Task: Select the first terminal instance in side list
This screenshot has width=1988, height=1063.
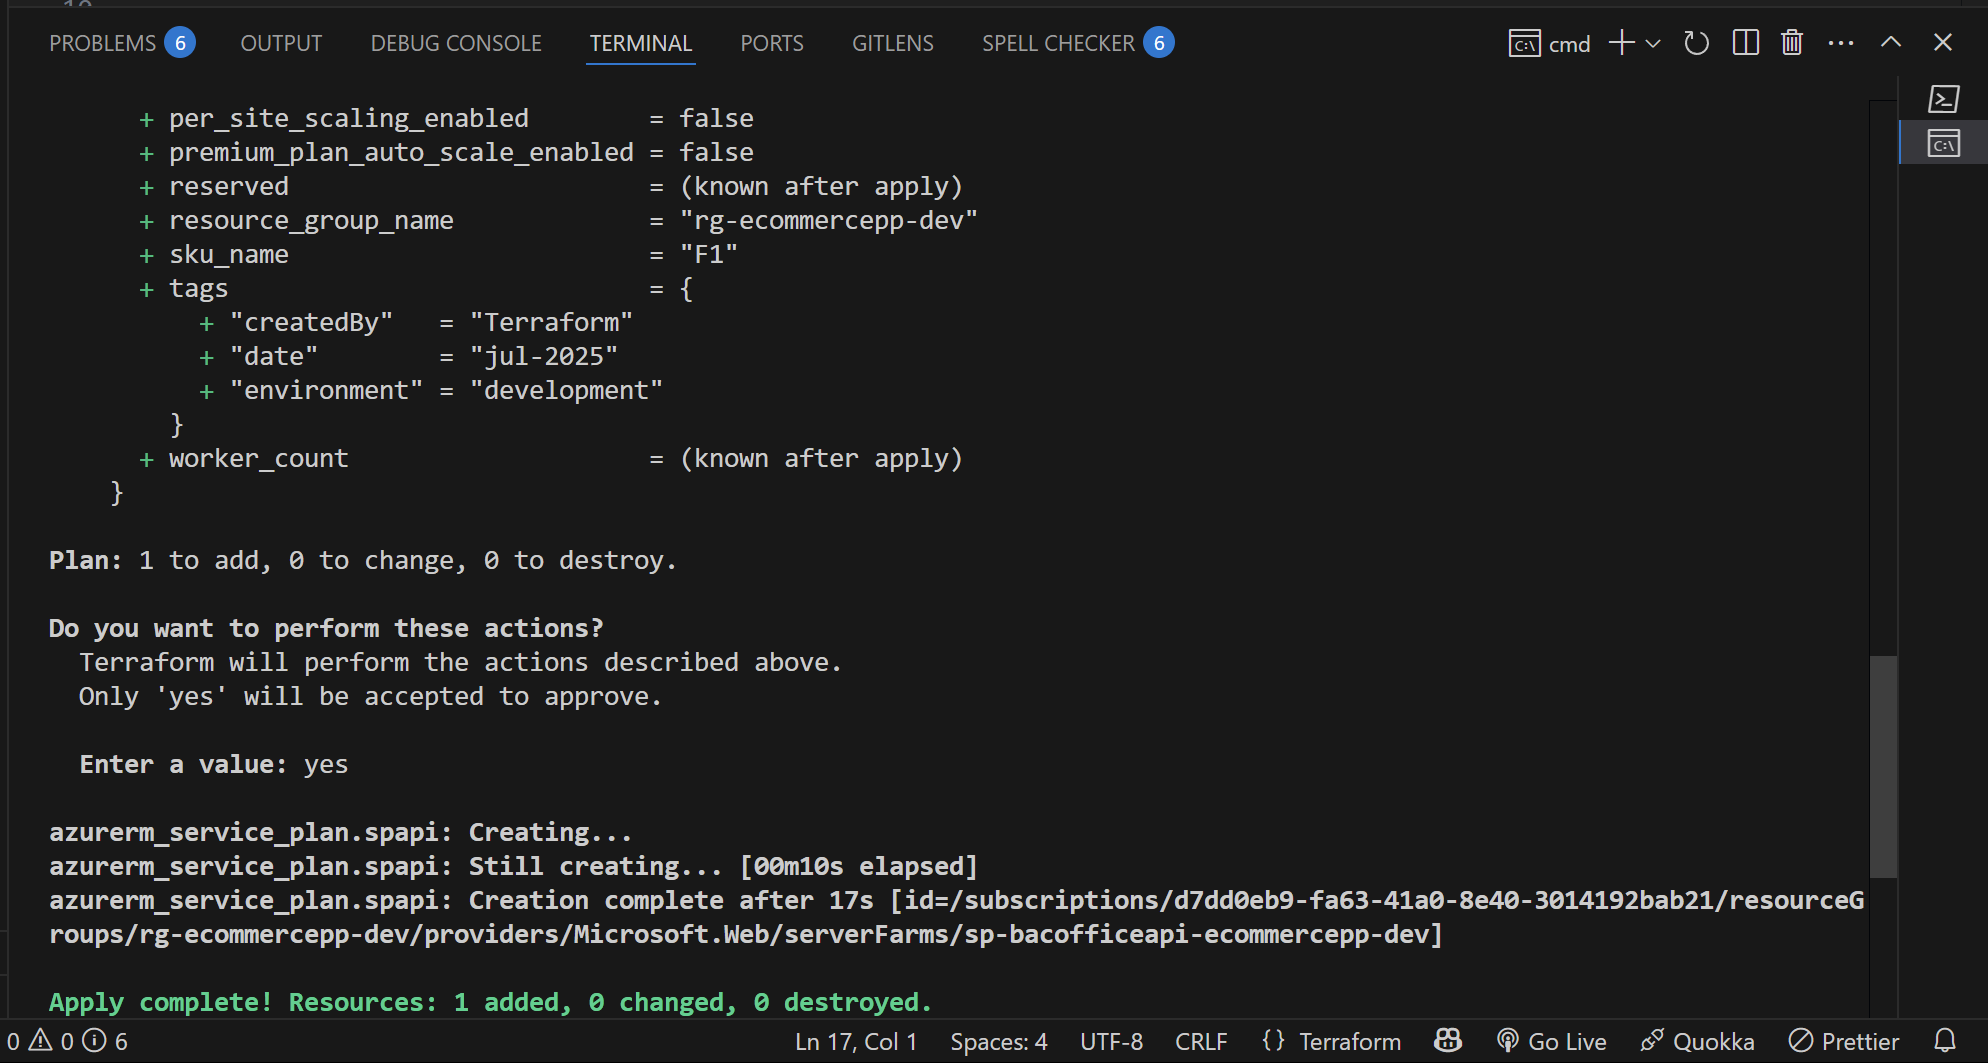Action: (x=1943, y=99)
